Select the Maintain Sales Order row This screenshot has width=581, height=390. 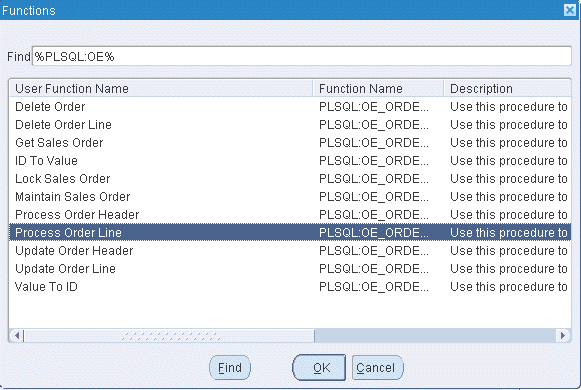[290, 197]
